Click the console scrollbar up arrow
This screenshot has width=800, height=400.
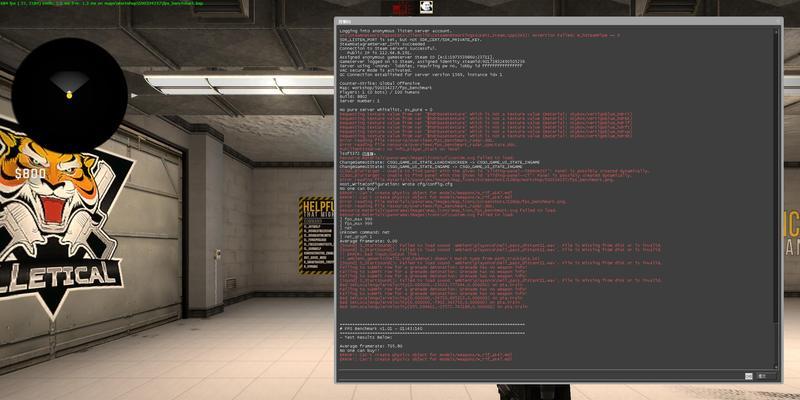click(777, 31)
